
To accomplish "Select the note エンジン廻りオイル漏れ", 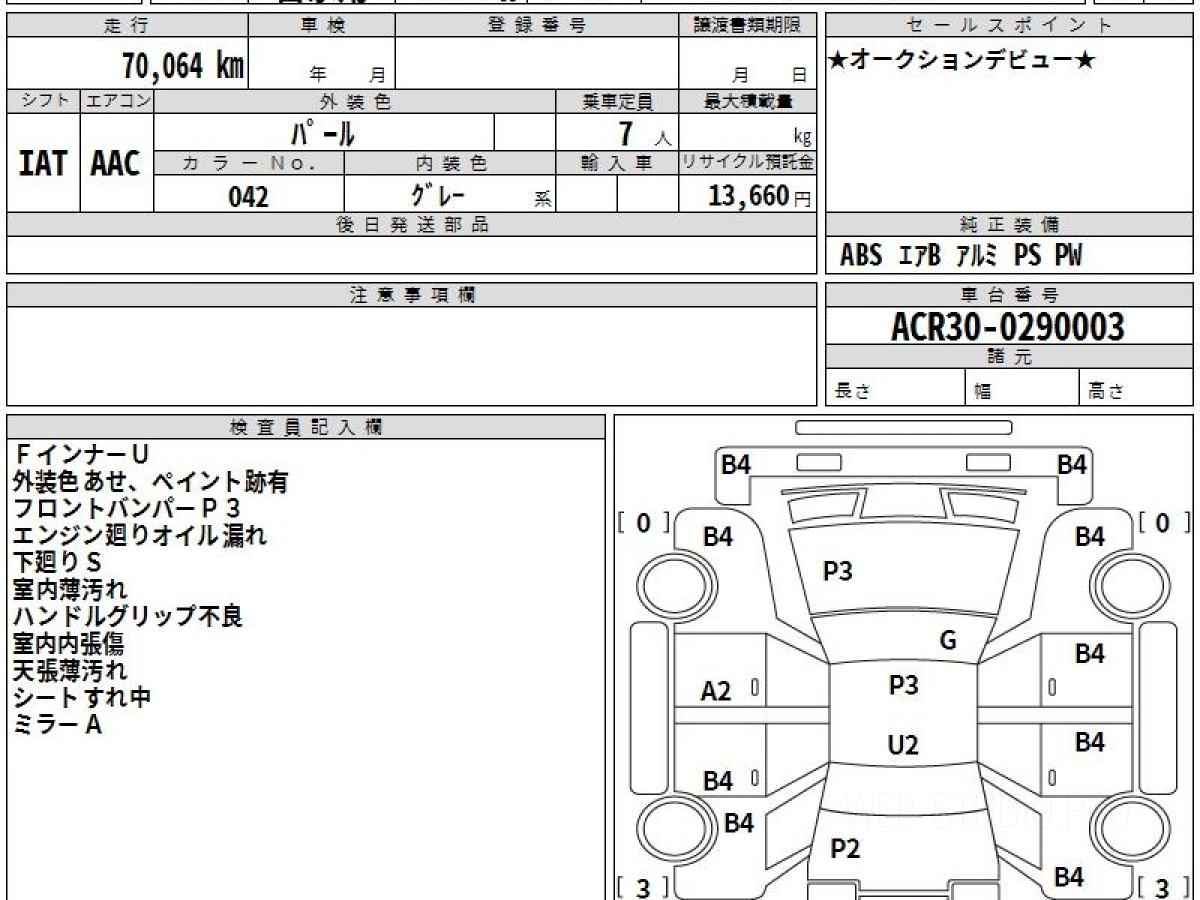I will point(140,535).
